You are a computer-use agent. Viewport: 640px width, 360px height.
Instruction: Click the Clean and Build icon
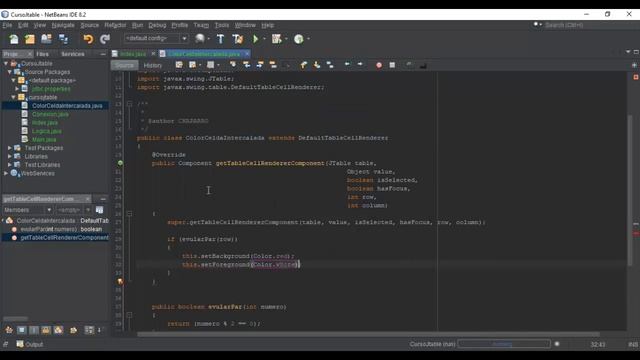[238, 39]
